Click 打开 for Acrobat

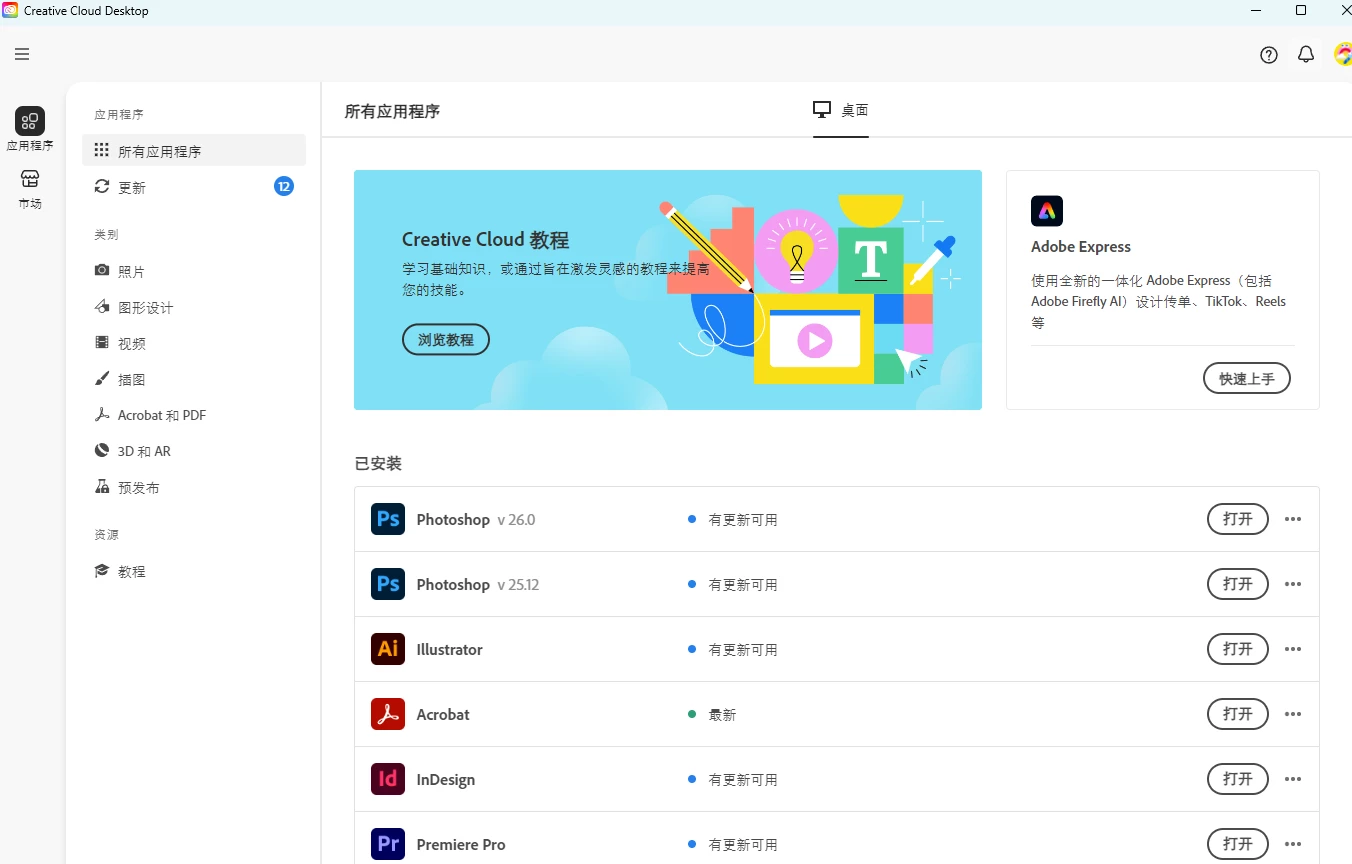coord(1238,714)
